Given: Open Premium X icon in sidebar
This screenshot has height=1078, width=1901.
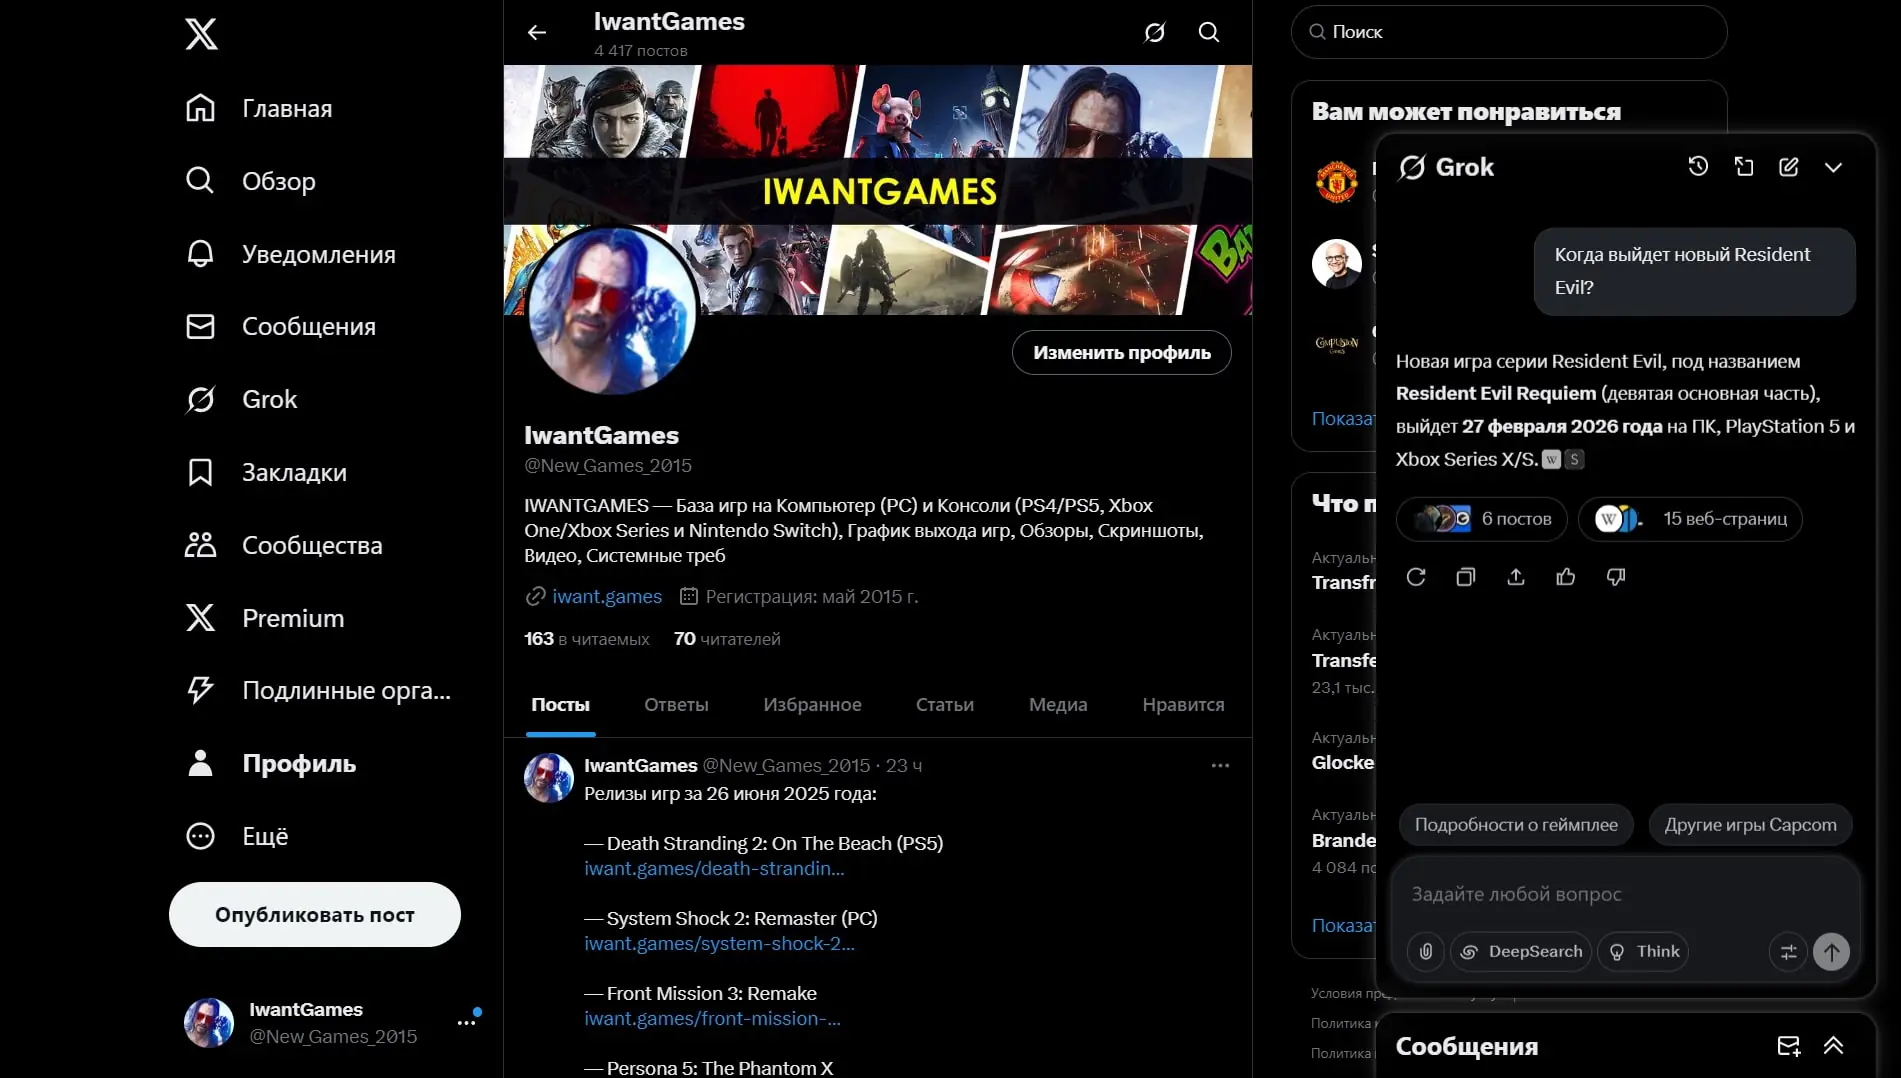Looking at the screenshot, I should pyautogui.click(x=200, y=618).
